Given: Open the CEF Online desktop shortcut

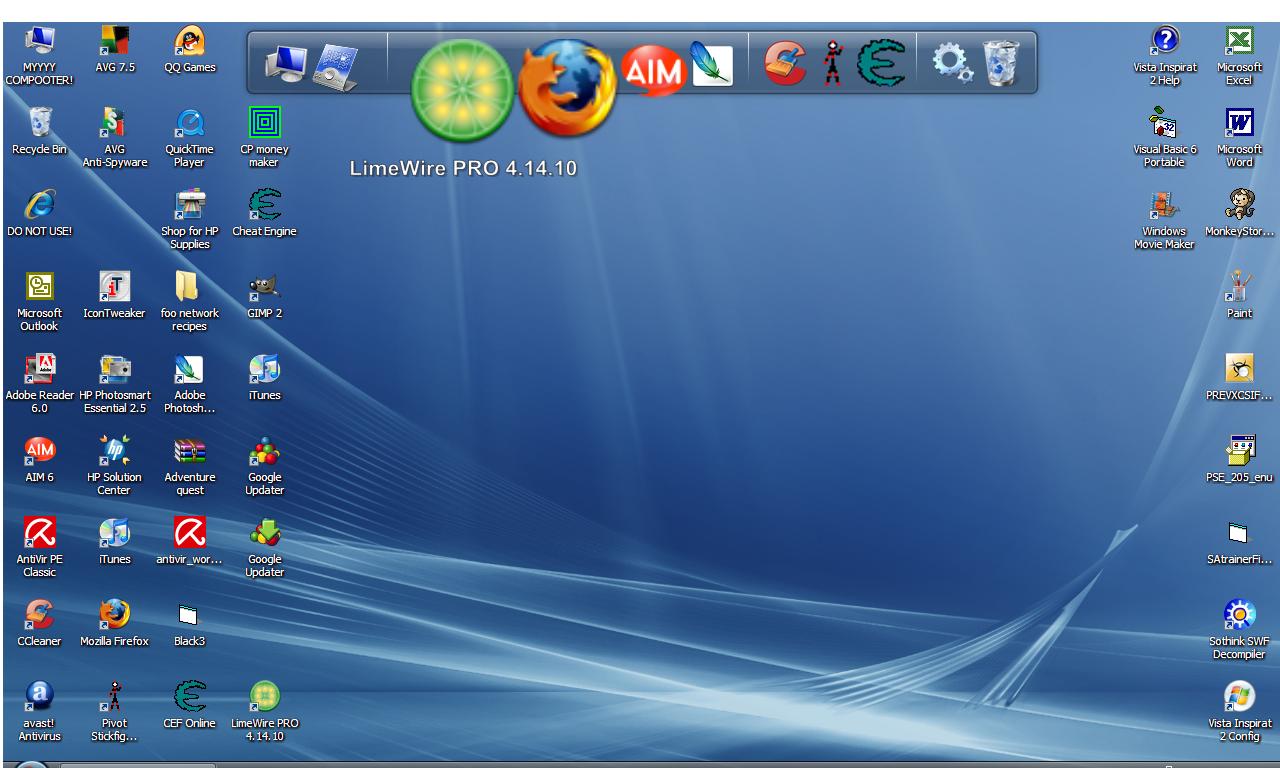Looking at the screenshot, I should (189, 706).
